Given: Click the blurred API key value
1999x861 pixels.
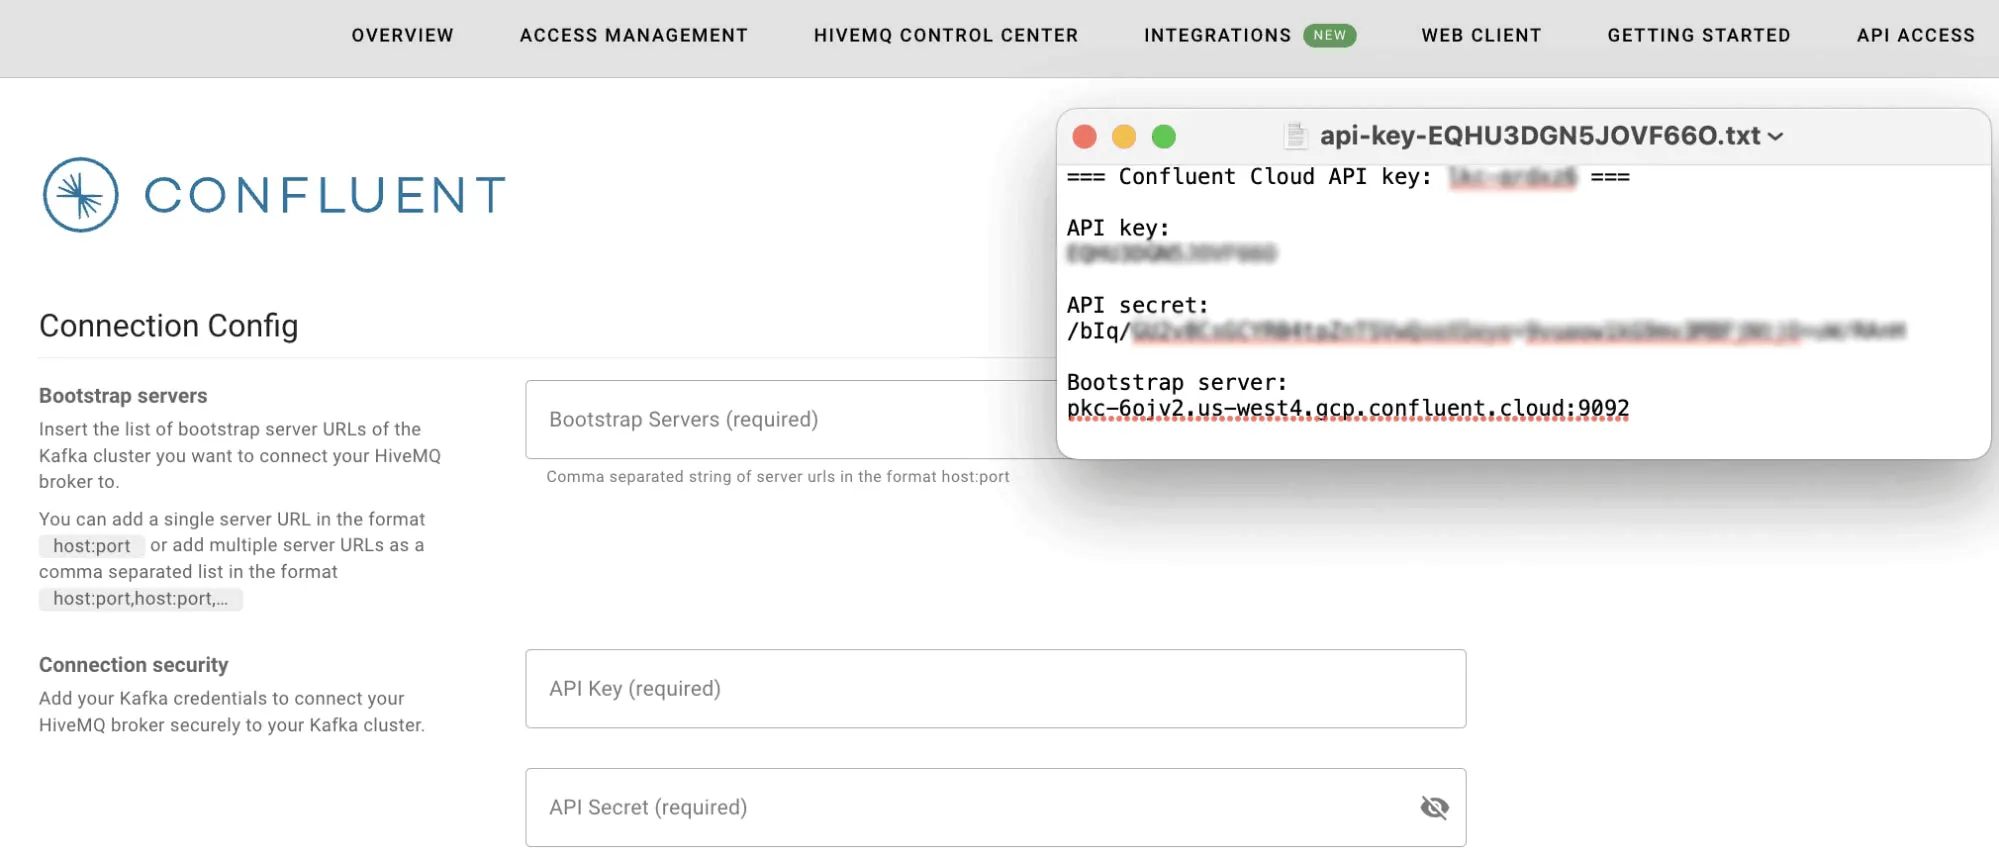Looking at the screenshot, I should [x=1172, y=254].
